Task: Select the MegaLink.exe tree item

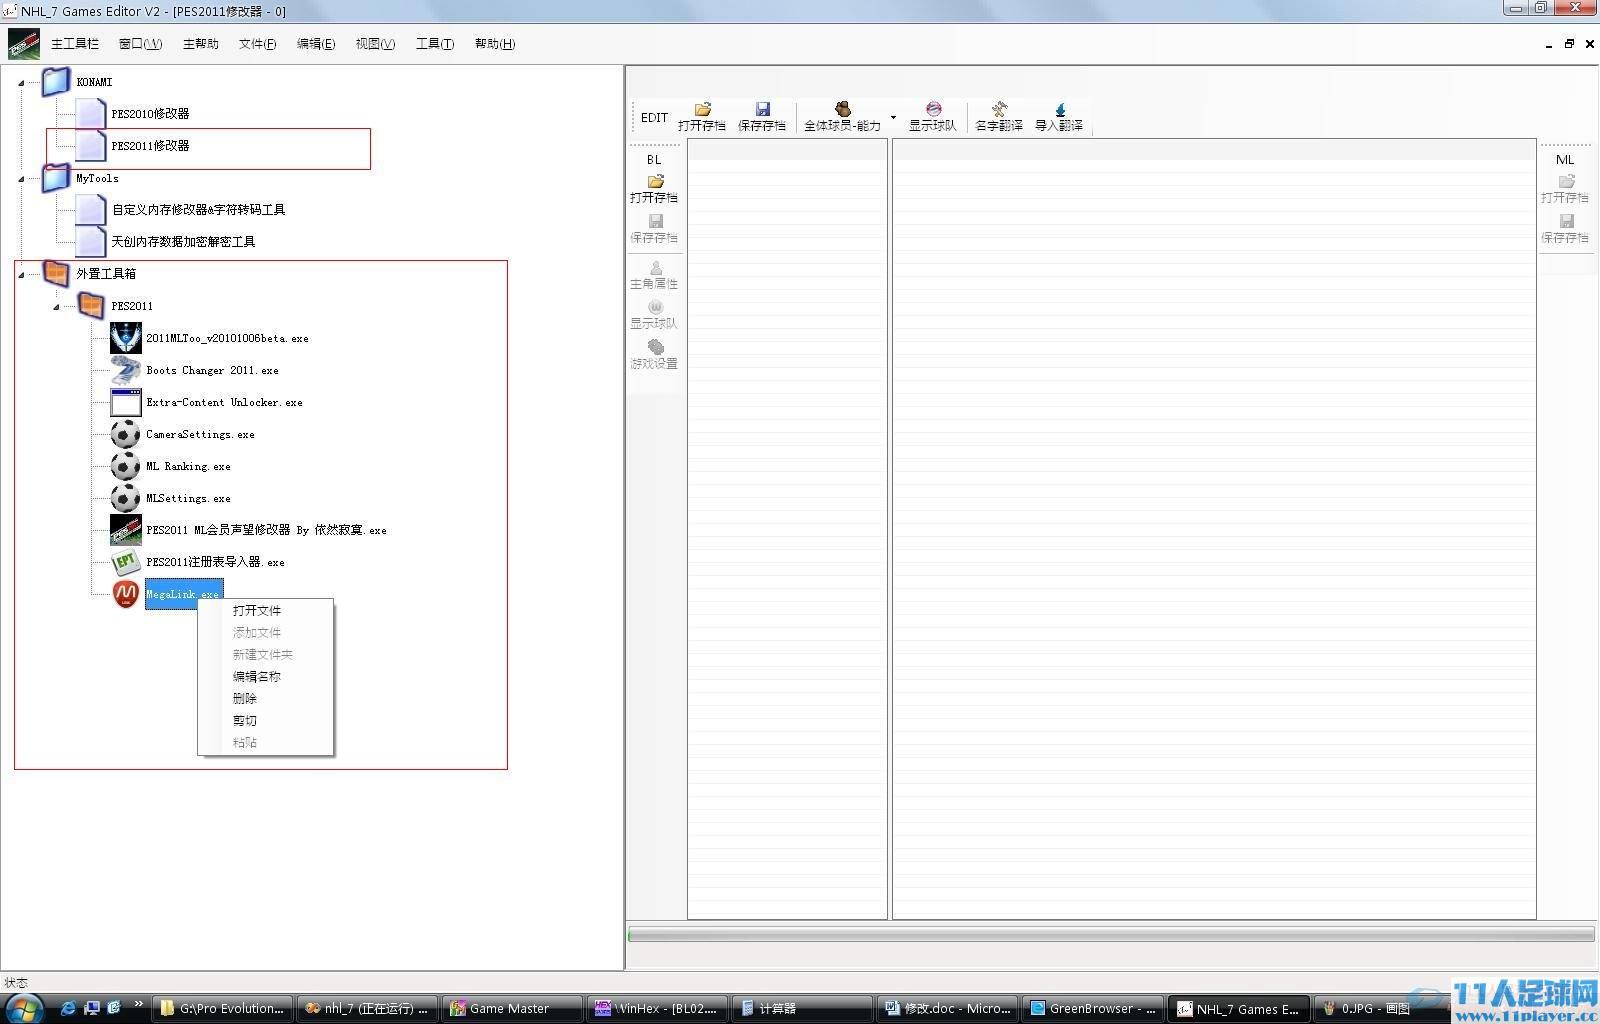Action: (183, 594)
